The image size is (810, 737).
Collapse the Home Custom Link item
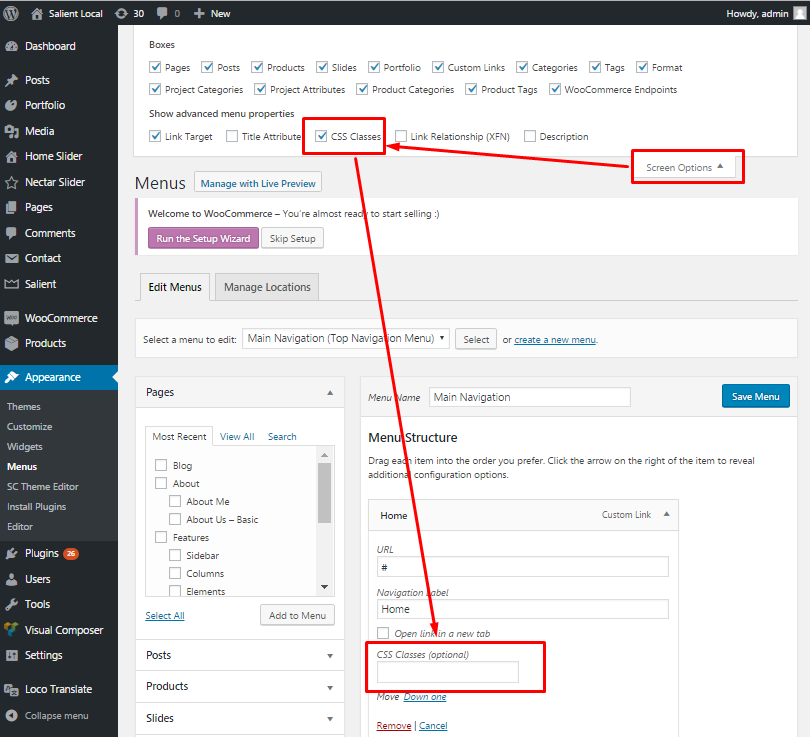[x=666, y=514]
